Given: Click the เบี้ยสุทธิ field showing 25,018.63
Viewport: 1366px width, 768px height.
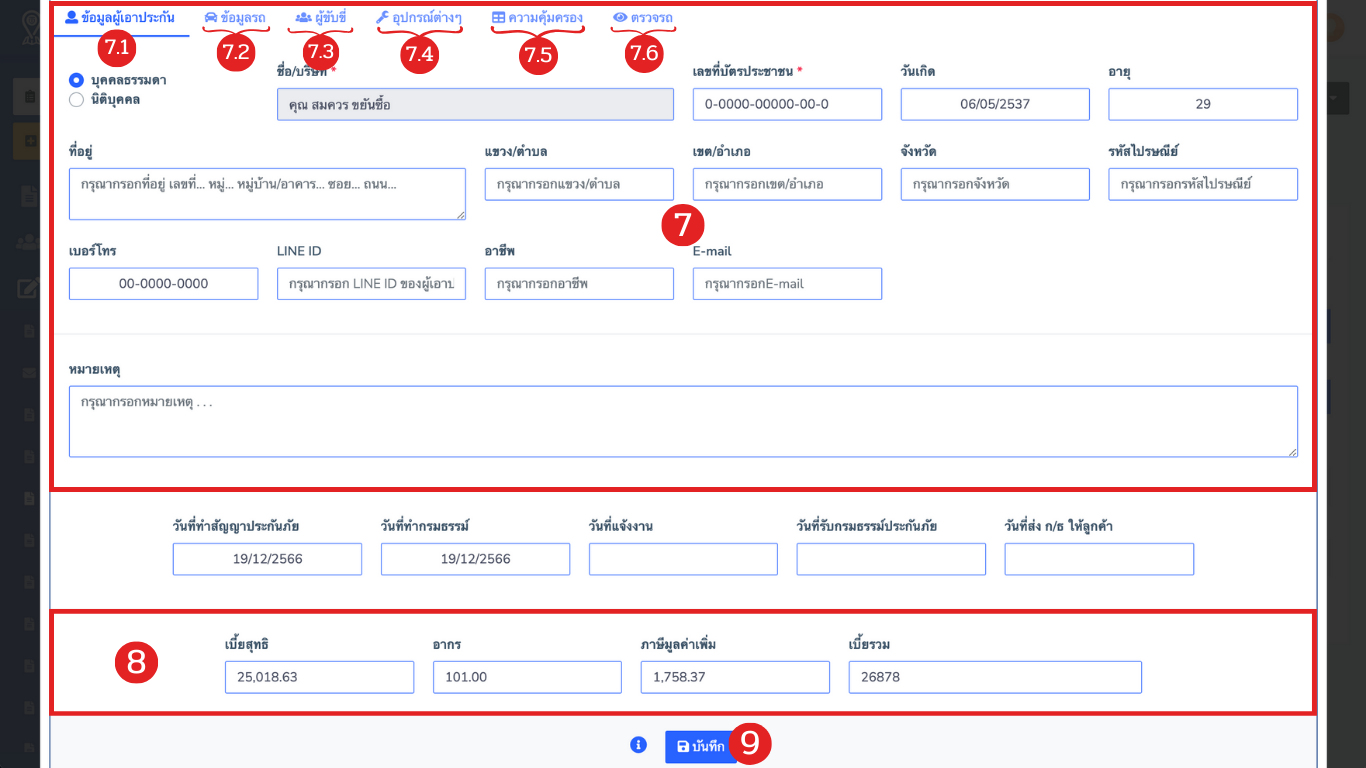Looking at the screenshot, I should (319, 677).
